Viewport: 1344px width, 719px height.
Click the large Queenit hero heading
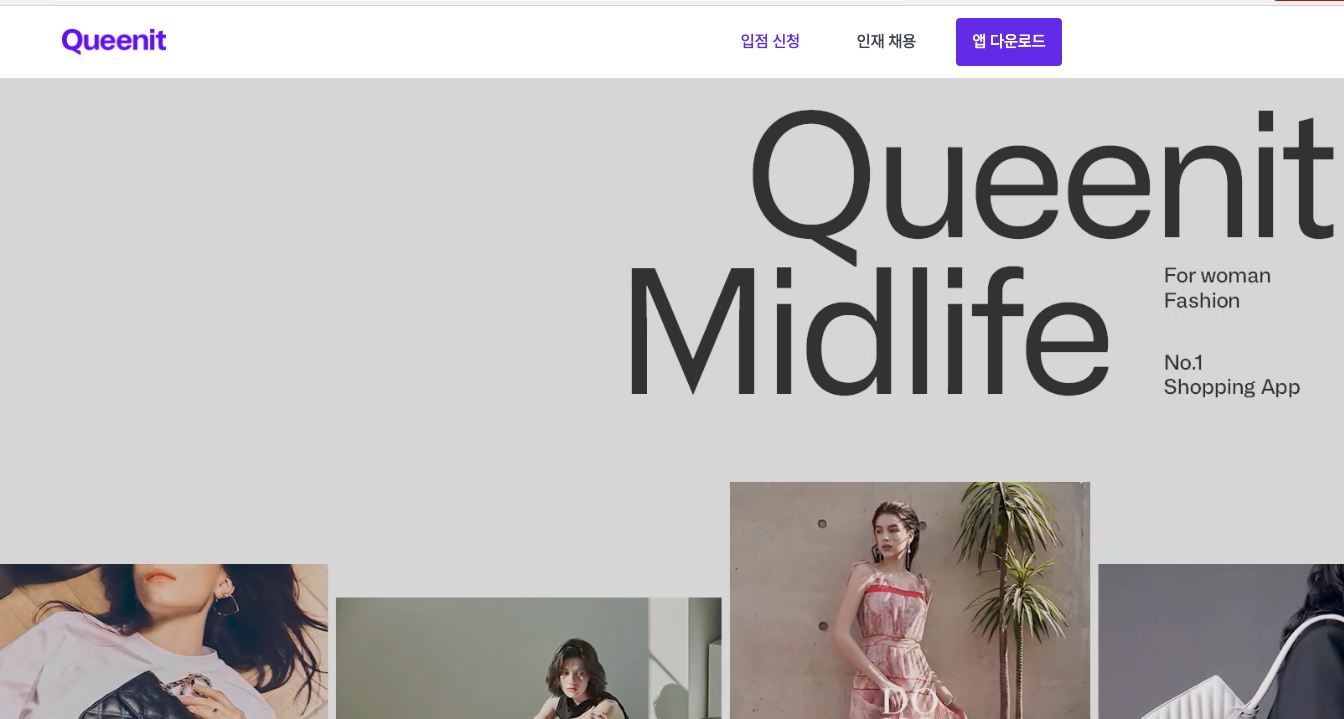(1042, 180)
